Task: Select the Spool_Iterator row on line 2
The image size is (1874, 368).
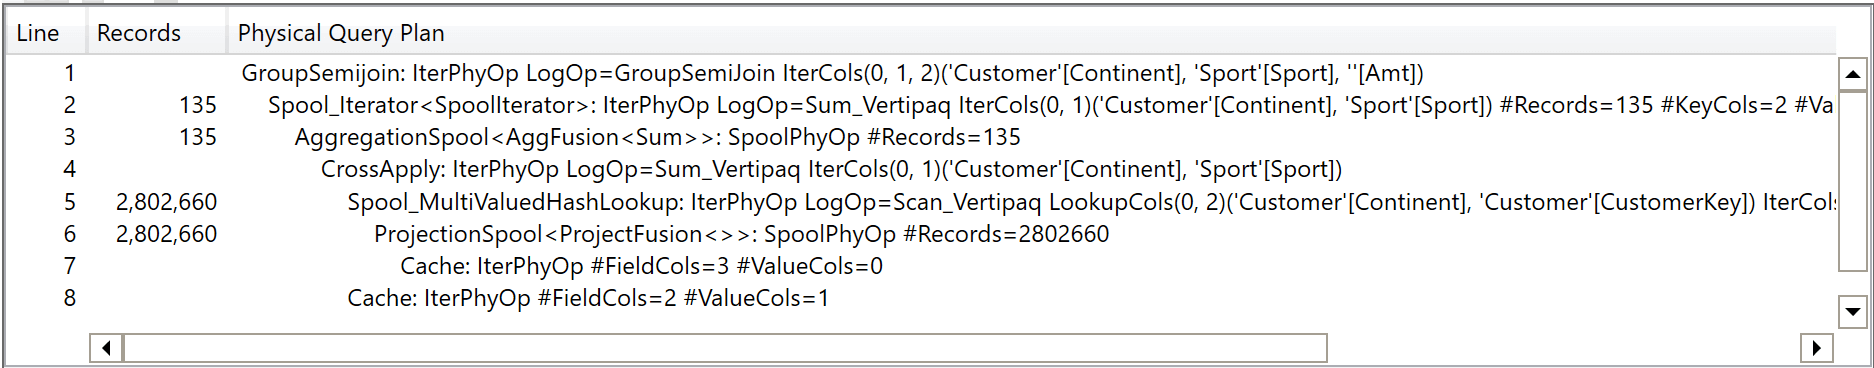Action: (x=920, y=105)
